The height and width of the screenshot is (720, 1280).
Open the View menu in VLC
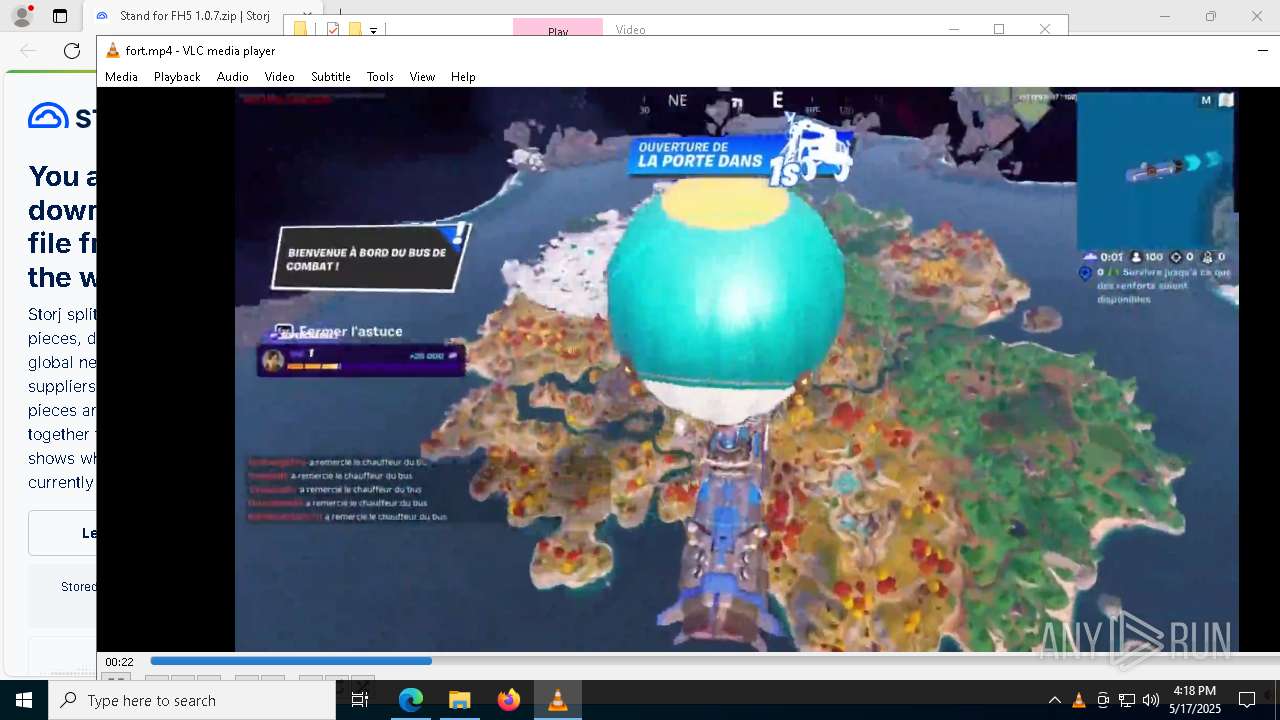click(x=422, y=77)
